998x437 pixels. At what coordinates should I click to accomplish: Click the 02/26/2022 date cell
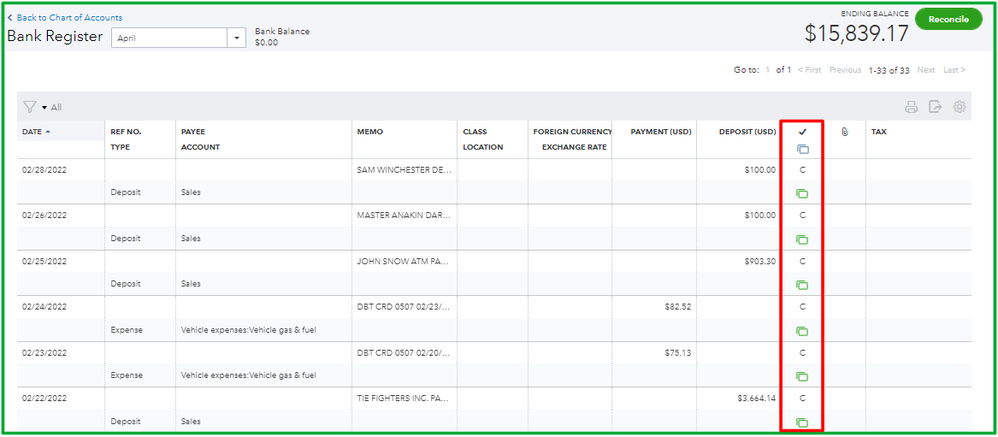(45, 215)
